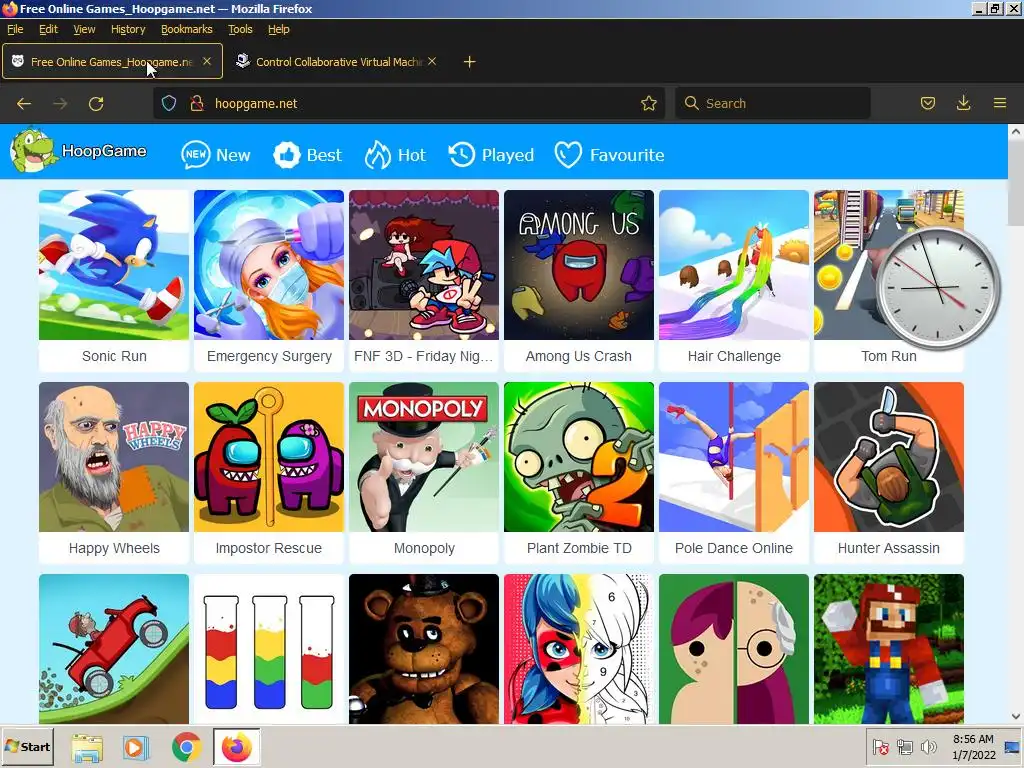Open Google Chrome from the taskbar
This screenshot has width=1024, height=768.
187,747
